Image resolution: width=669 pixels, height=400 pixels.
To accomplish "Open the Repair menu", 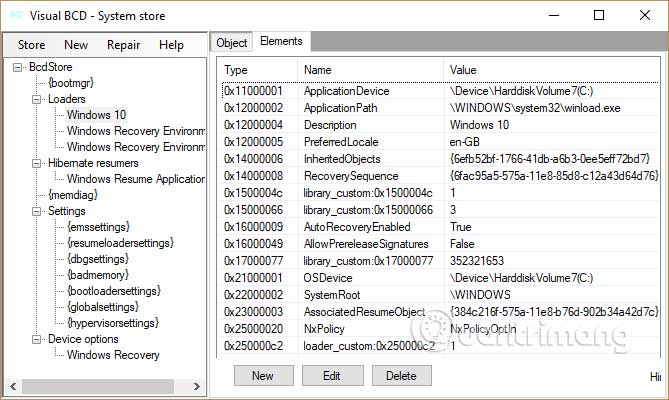I will tap(124, 45).
